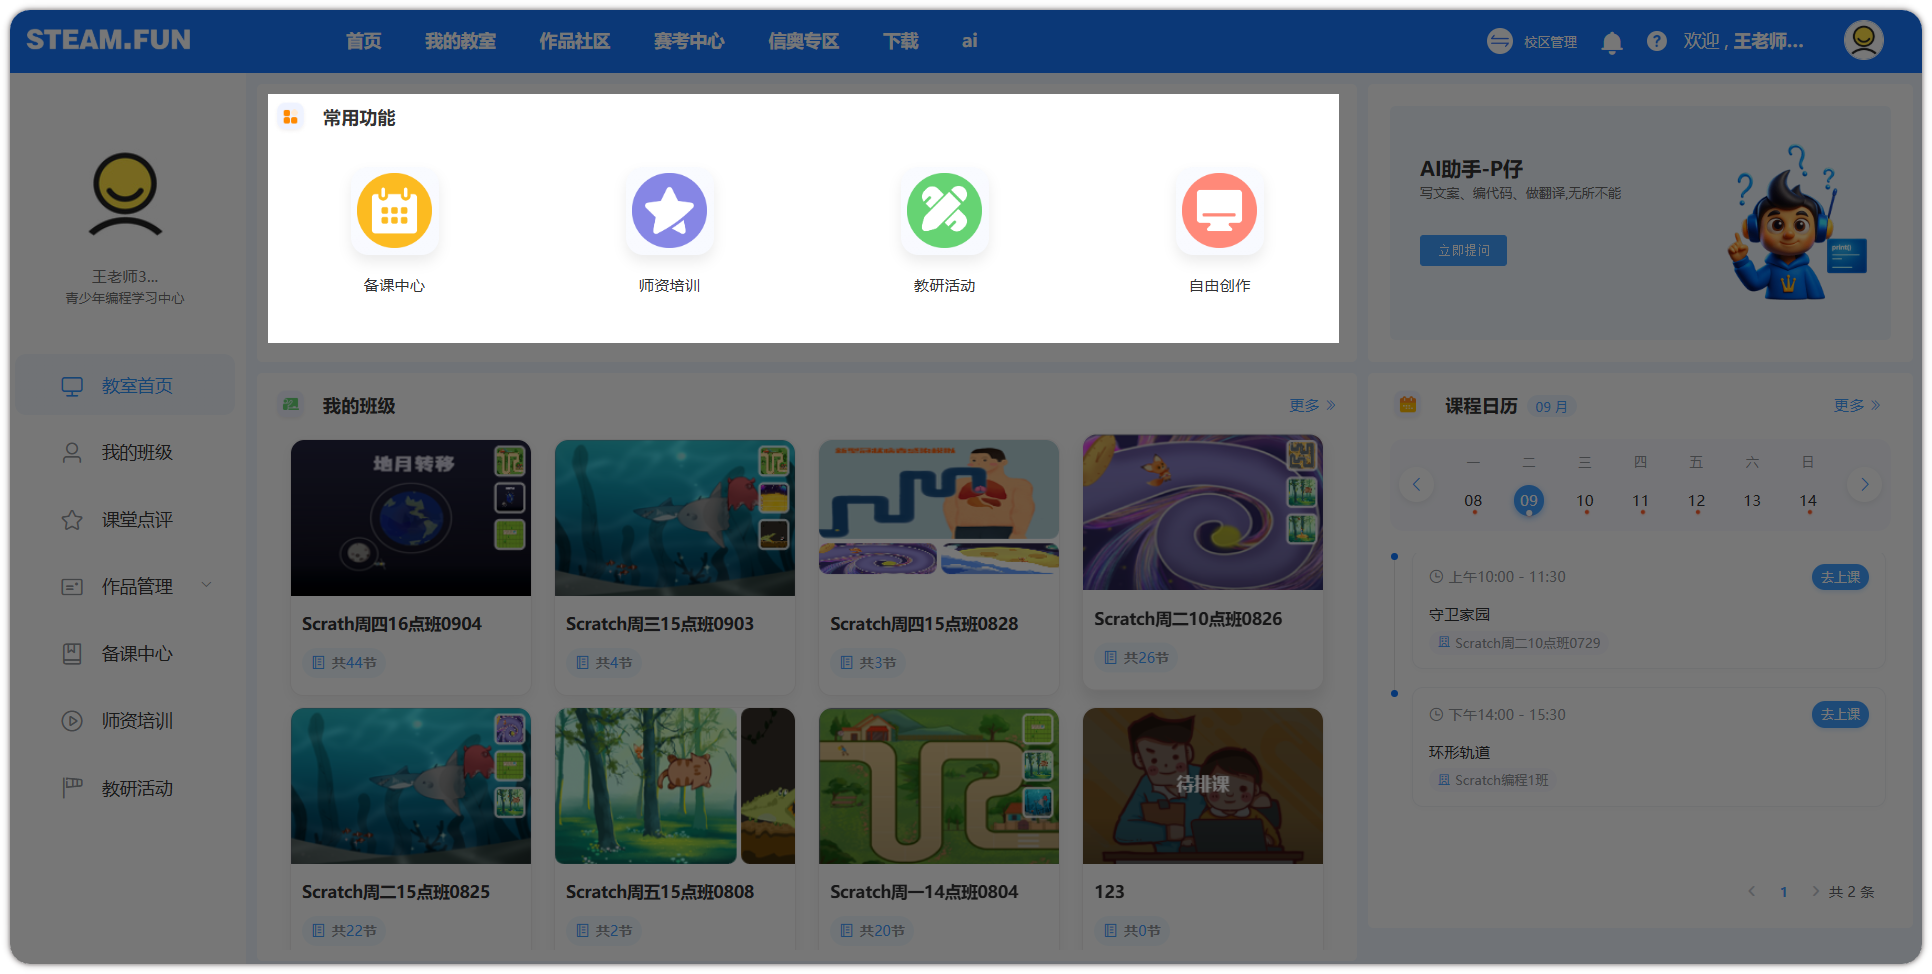This screenshot has width=1932, height=974.
Task: Go to next week in calendar
Action: click(x=1864, y=485)
